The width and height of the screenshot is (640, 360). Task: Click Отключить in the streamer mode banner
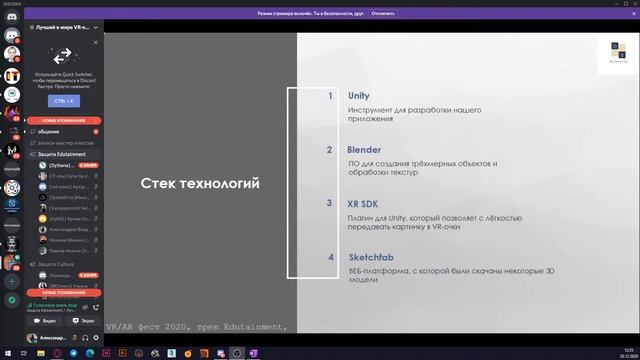click(383, 13)
